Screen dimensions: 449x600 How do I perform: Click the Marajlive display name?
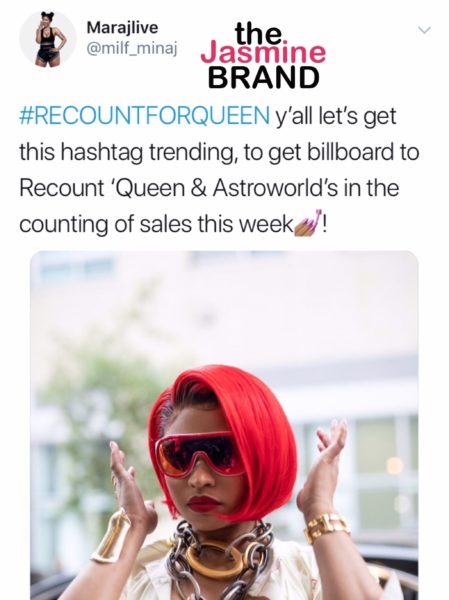(122, 28)
